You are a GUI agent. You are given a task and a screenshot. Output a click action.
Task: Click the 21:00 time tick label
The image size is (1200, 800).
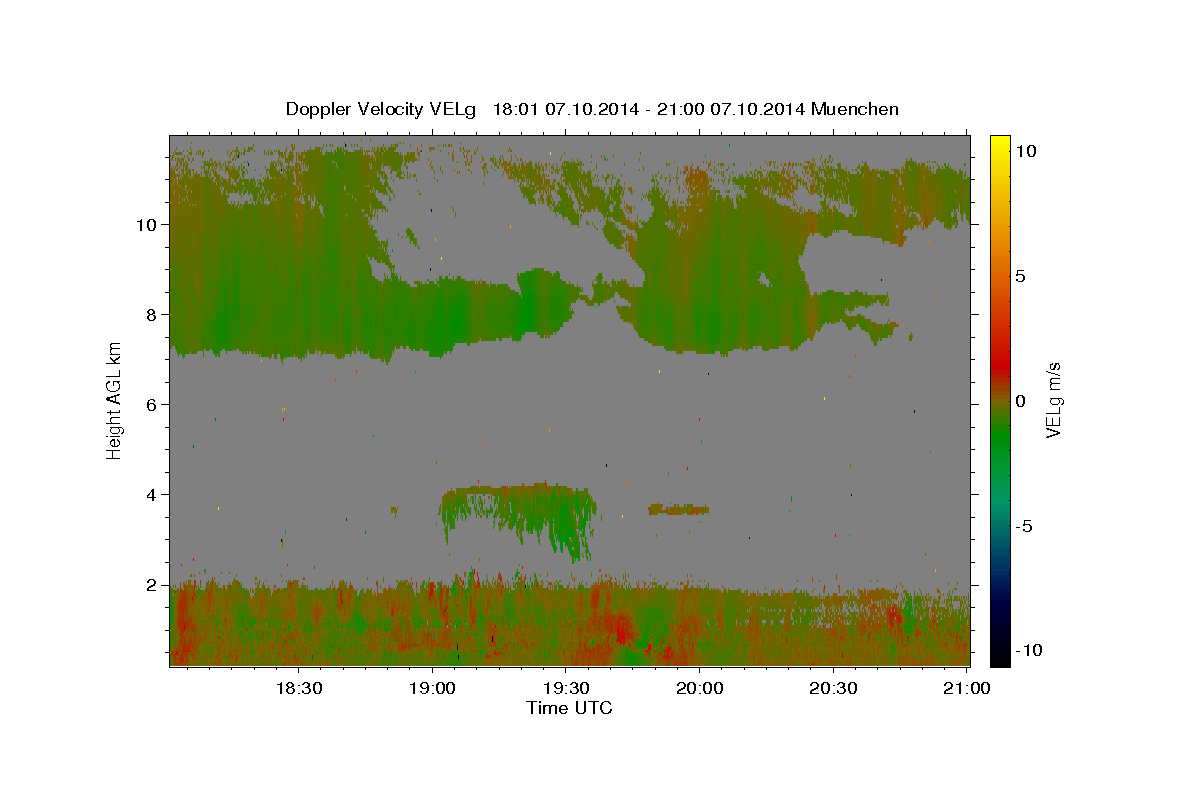[967, 688]
